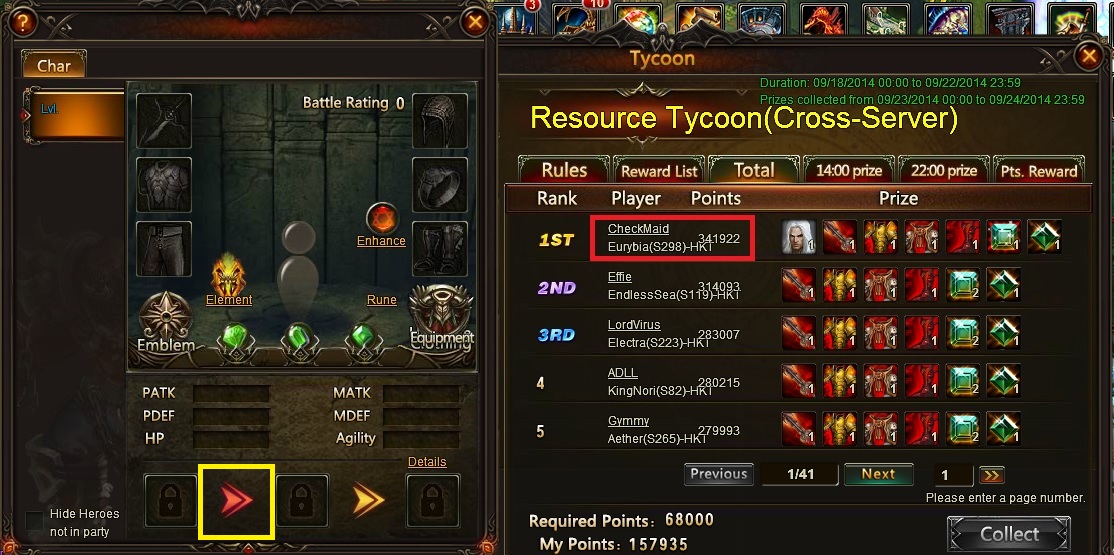Toggle Hide Heroes not in party checkbox
The width and height of the screenshot is (1114, 555).
click(x=34, y=520)
